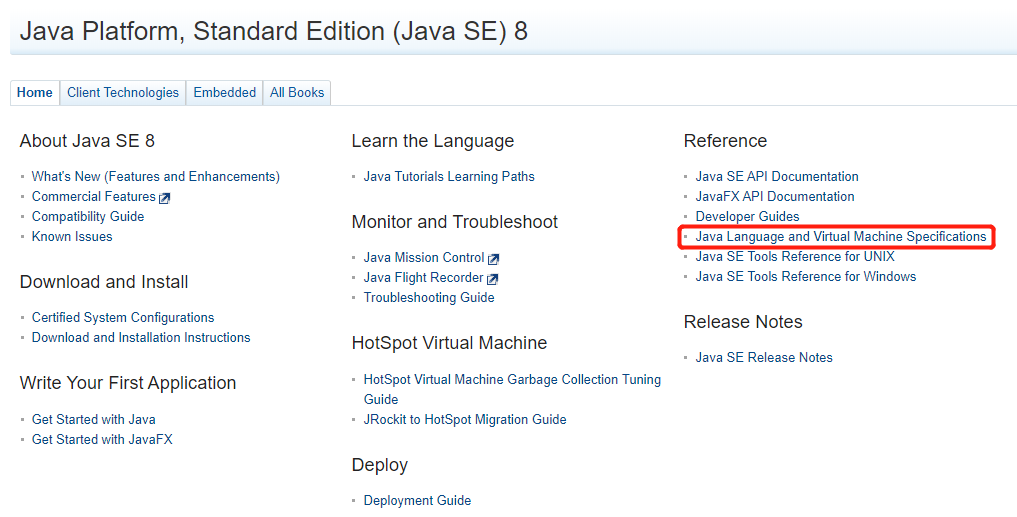
Task: Click external link icon beside Java Mission Control
Action: tap(494, 259)
